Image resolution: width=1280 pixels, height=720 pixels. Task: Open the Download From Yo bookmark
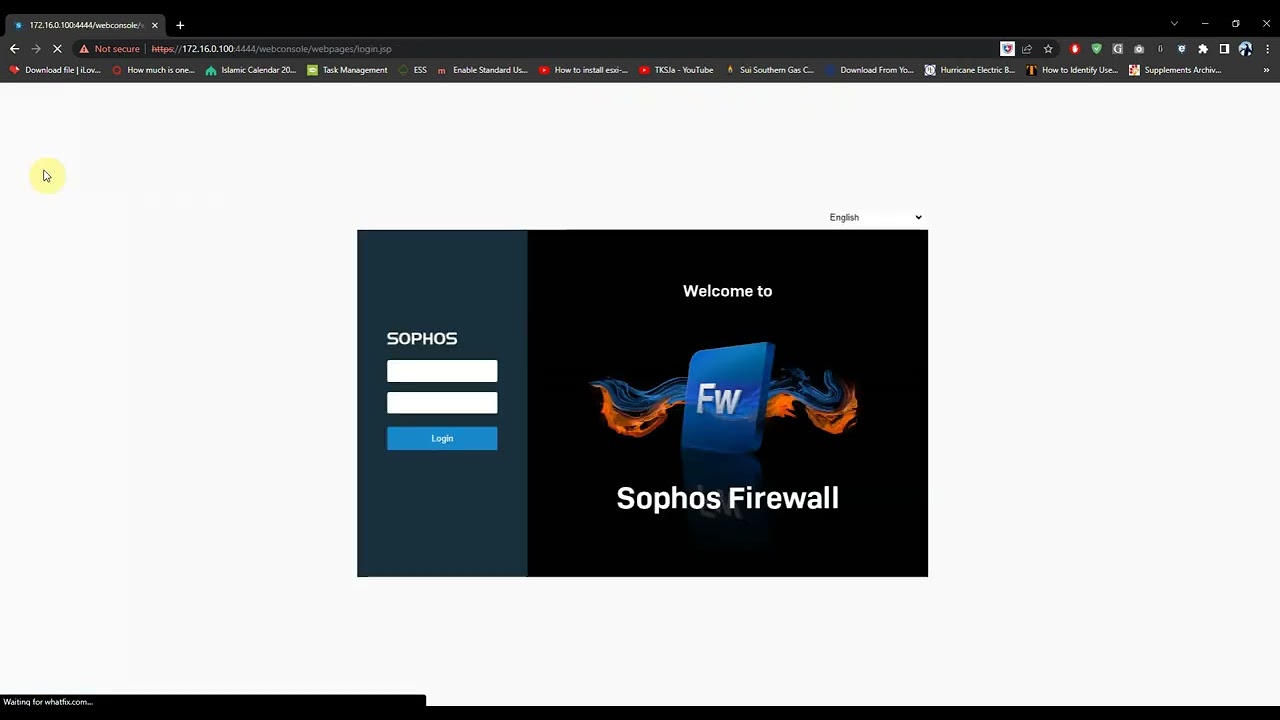[x=869, y=70]
